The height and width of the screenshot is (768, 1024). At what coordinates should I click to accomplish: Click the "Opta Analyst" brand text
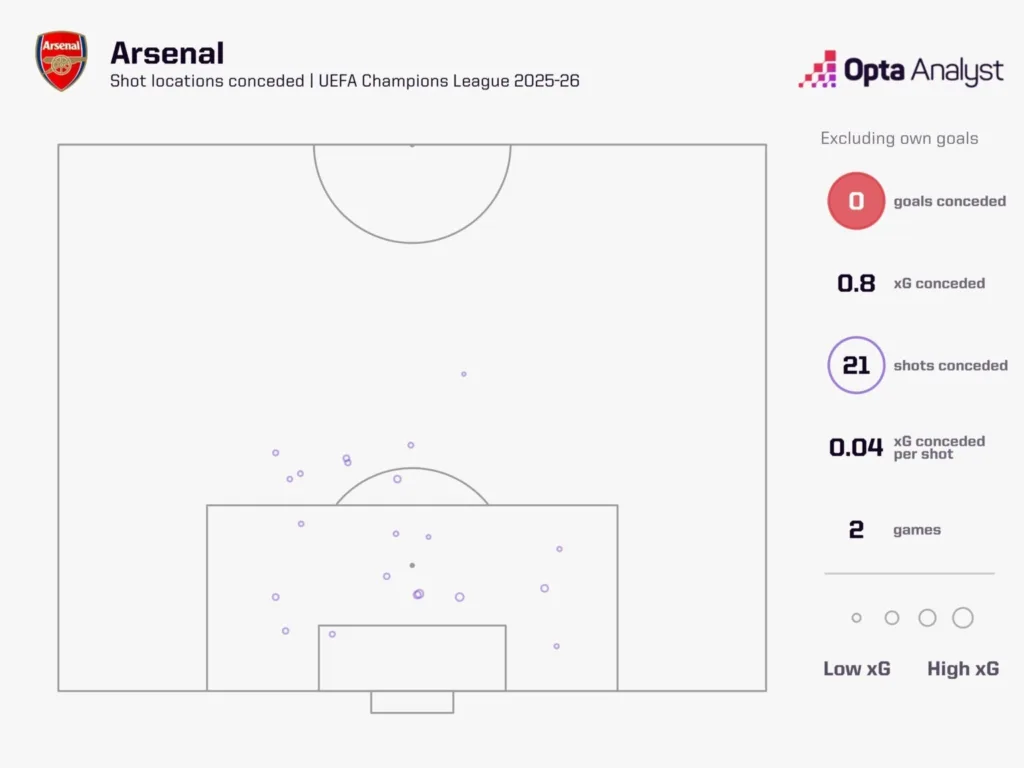click(x=923, y=70)
